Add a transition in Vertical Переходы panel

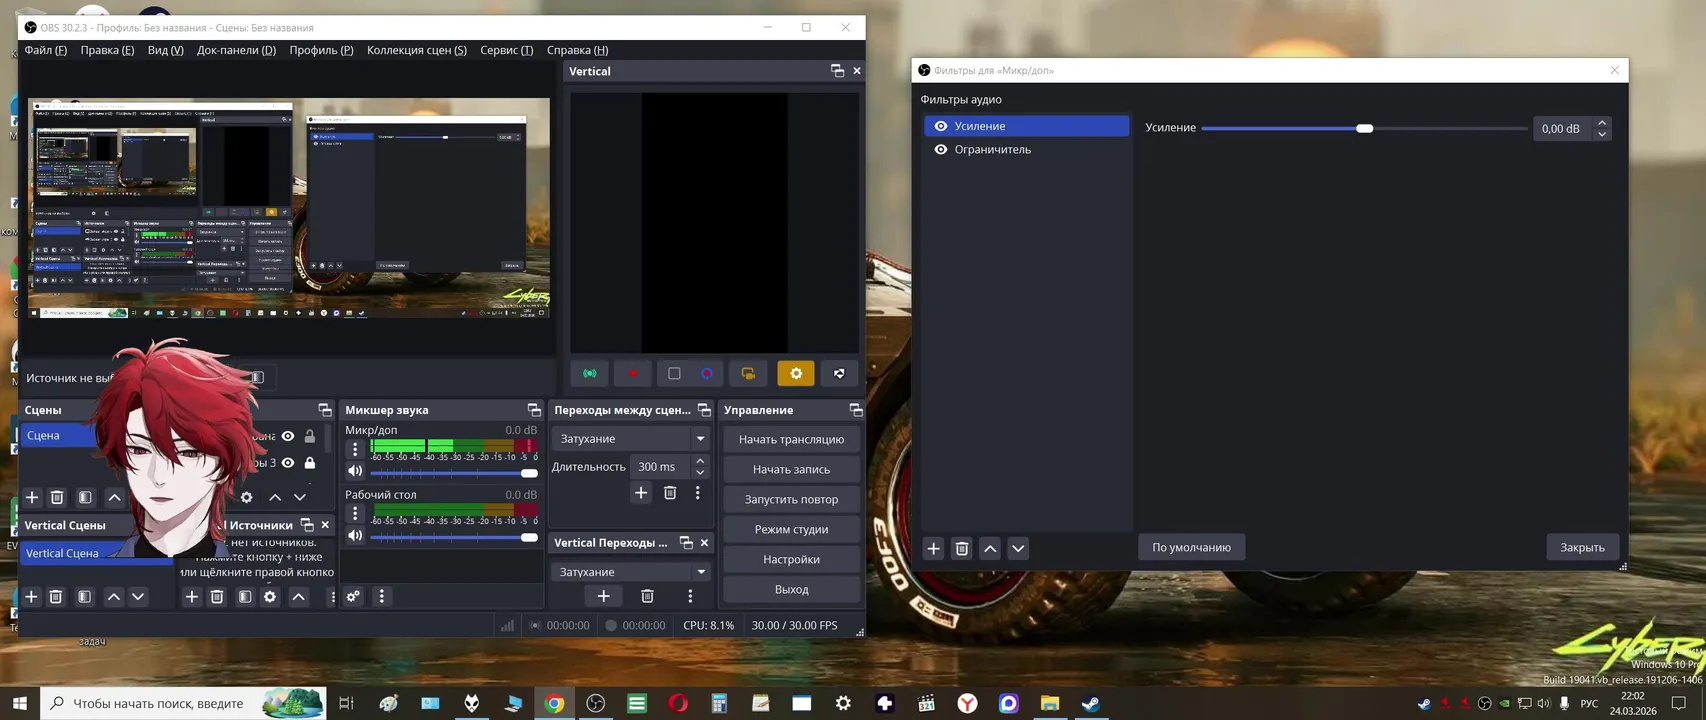point(603,595)
